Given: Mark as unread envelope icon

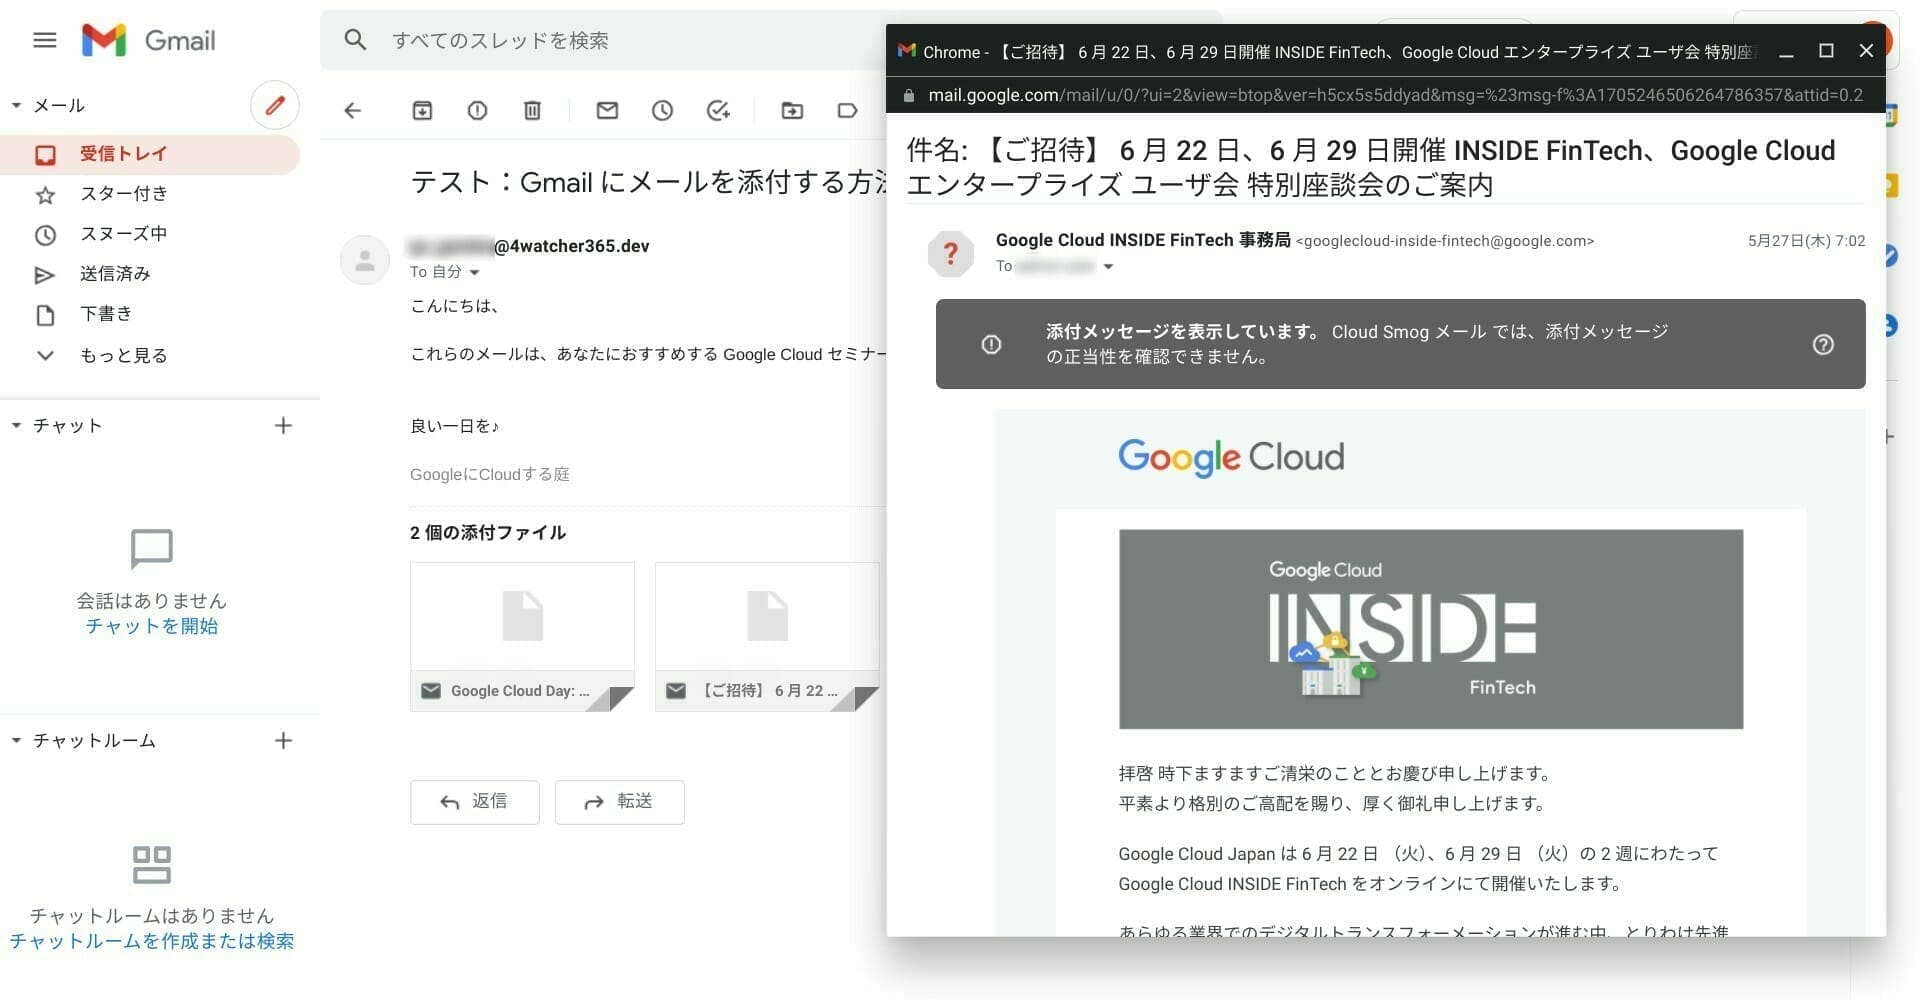Looking at the screenshot, I should click(607, 110).
